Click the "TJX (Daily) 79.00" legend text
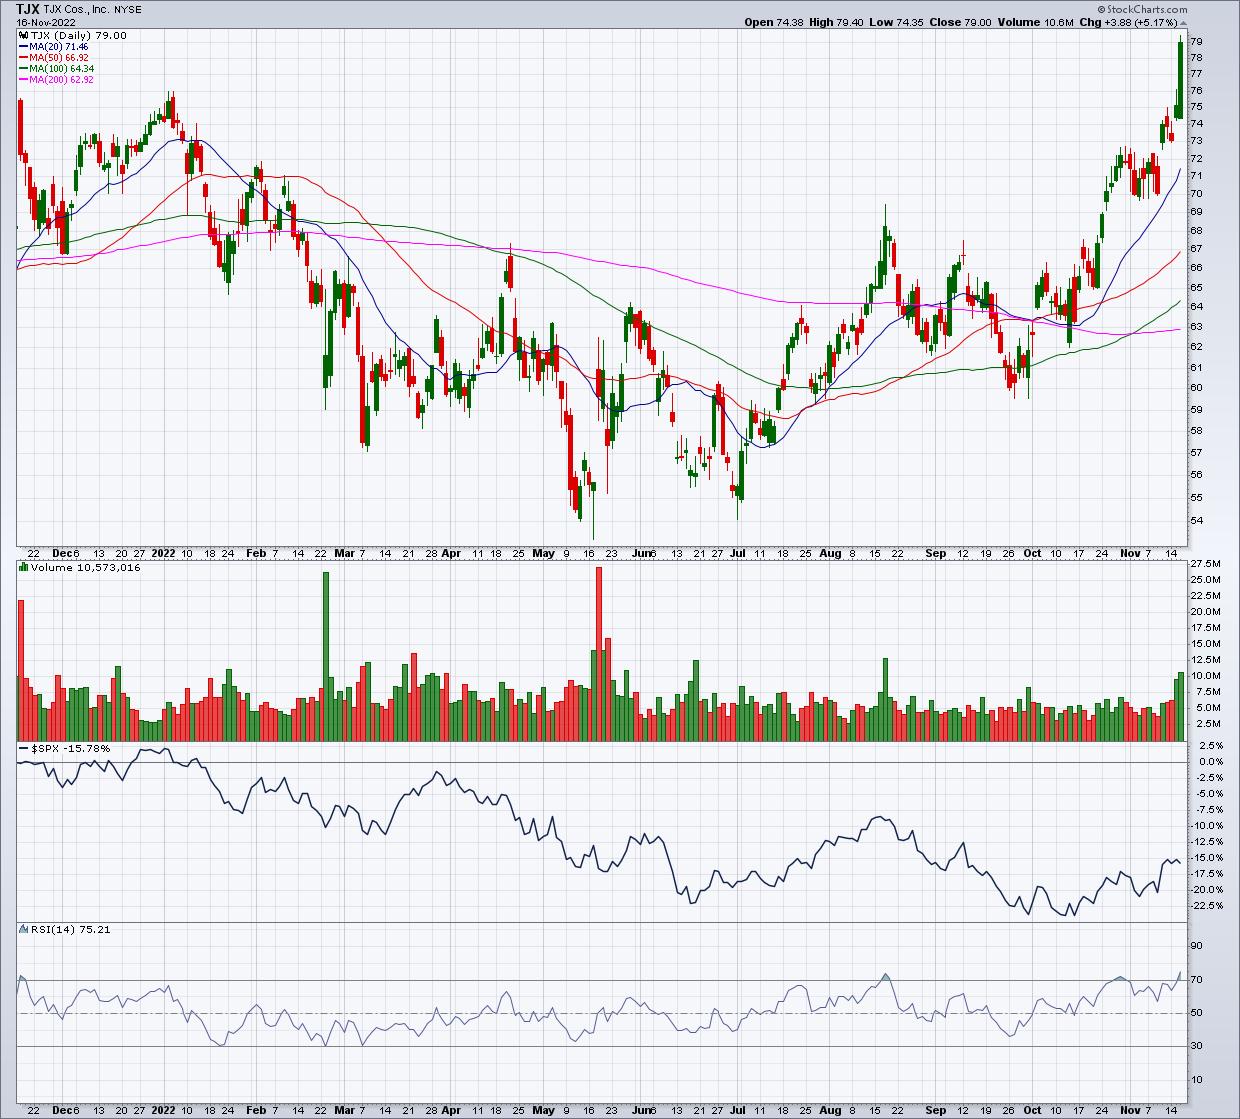1240x1119 pixels. [77, 35]
